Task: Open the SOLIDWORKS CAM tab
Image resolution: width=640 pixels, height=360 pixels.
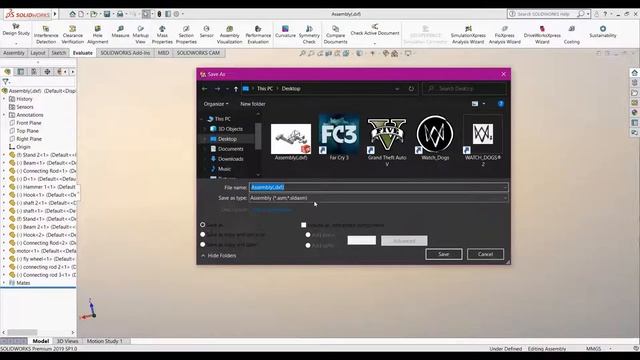Action: [x=198, y=53]
